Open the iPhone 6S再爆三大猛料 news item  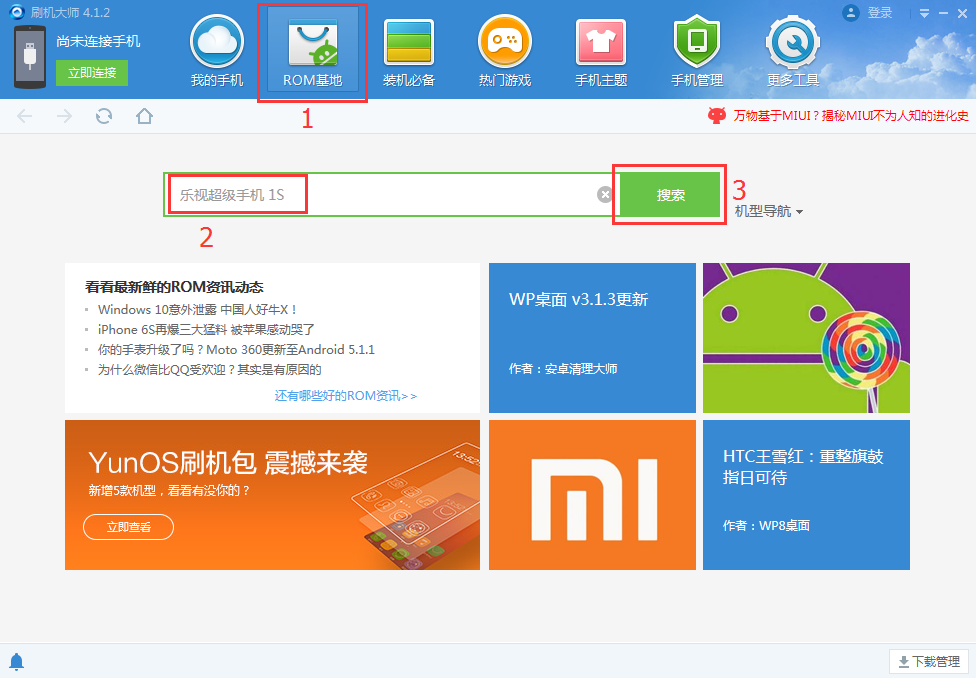(206, 329)
